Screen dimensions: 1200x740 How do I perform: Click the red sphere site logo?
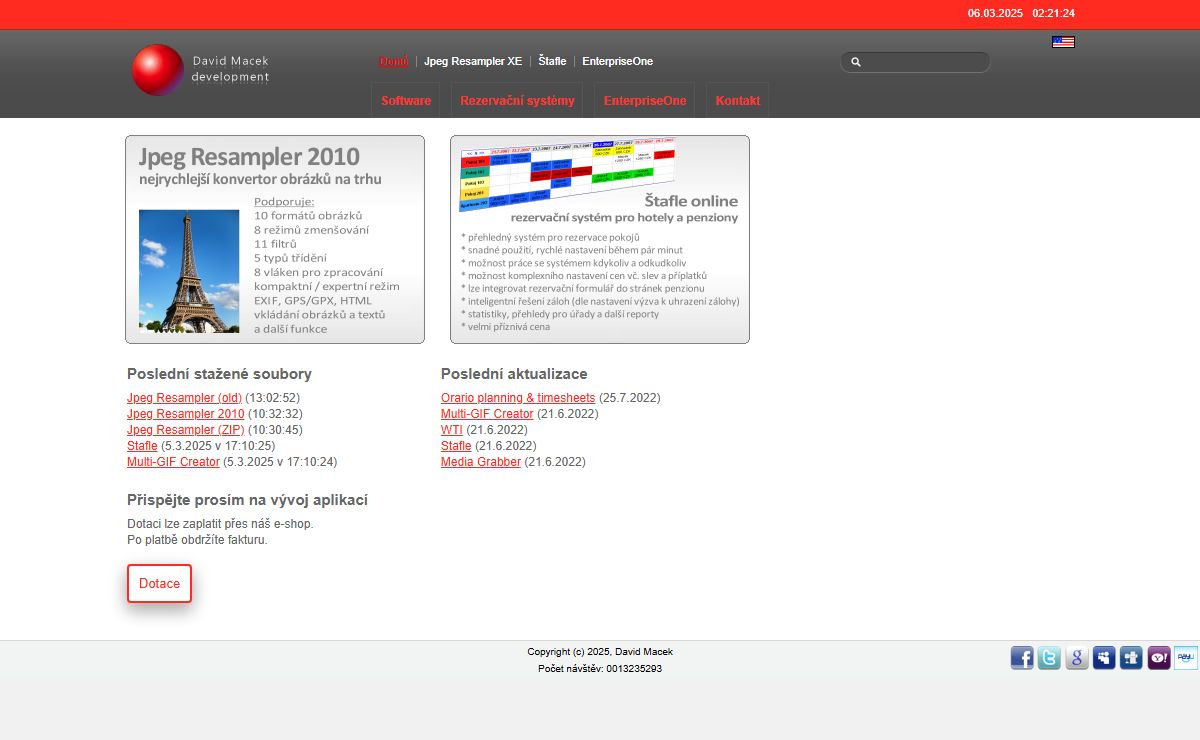tap(158, 70)
